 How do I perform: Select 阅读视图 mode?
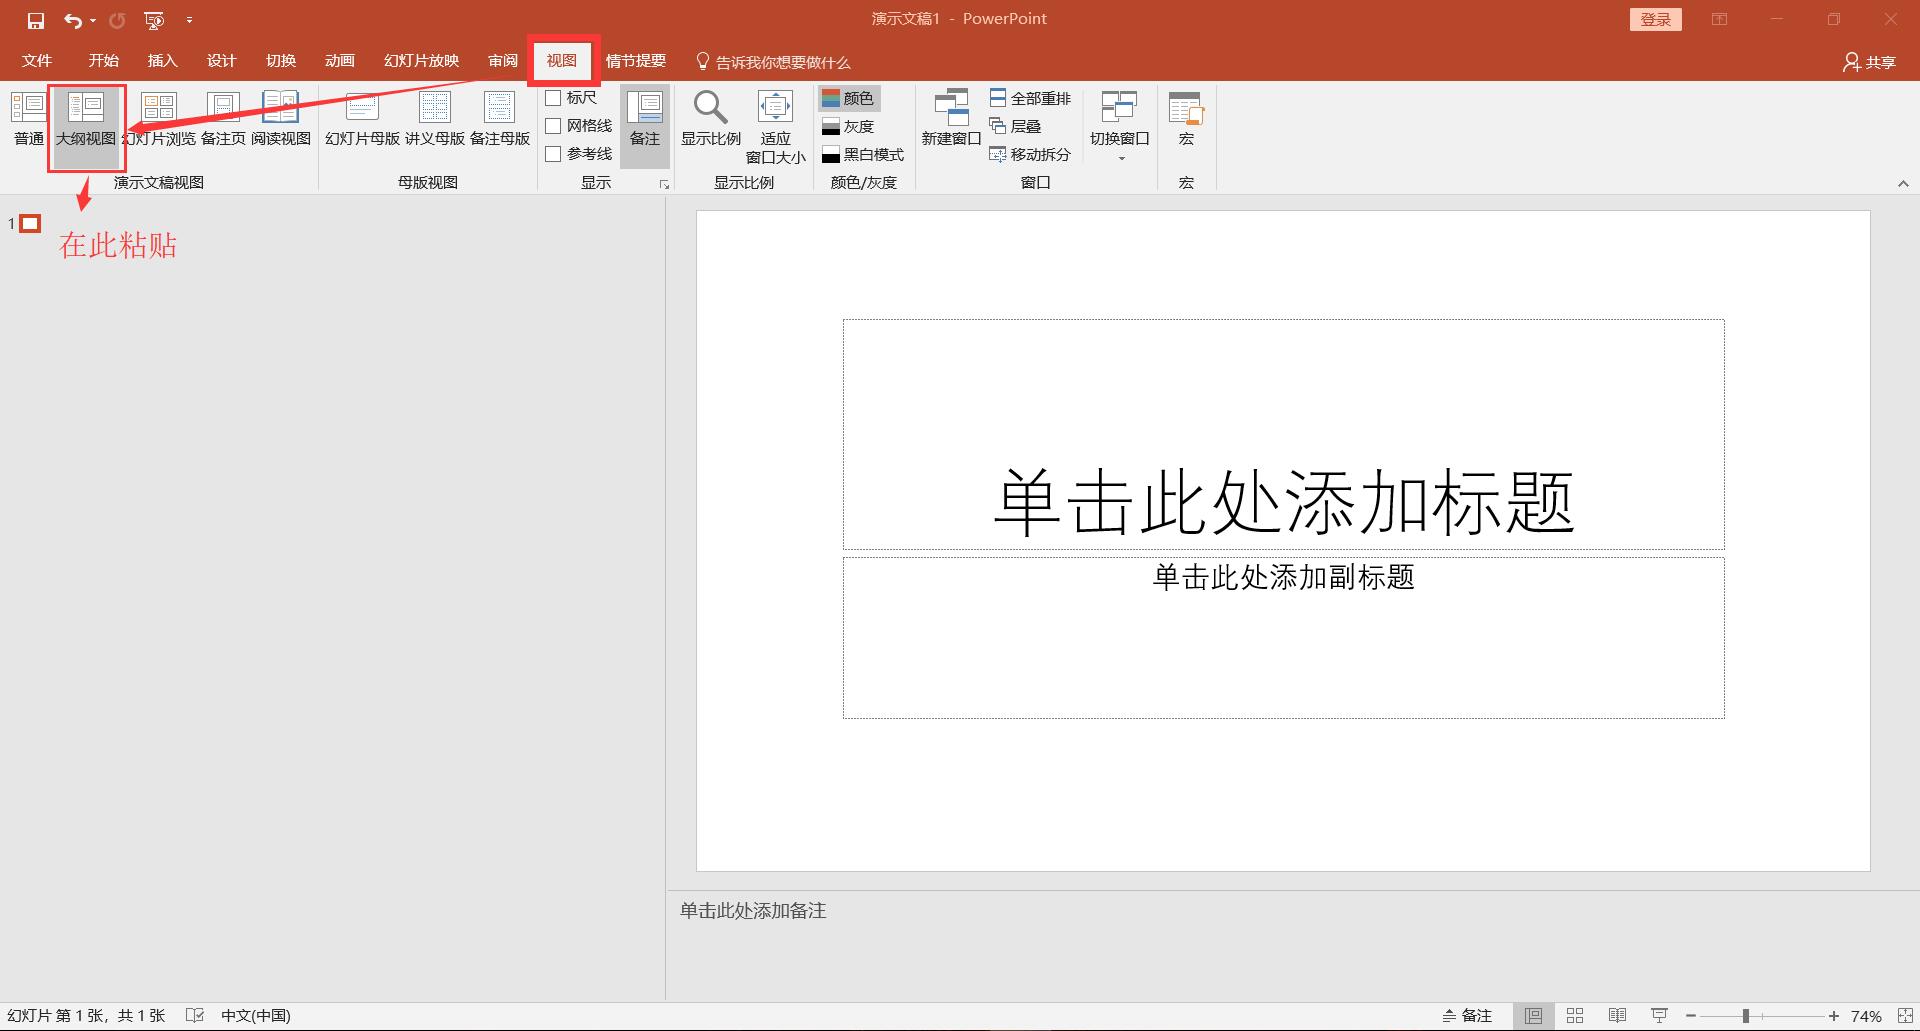coord(280,120)
